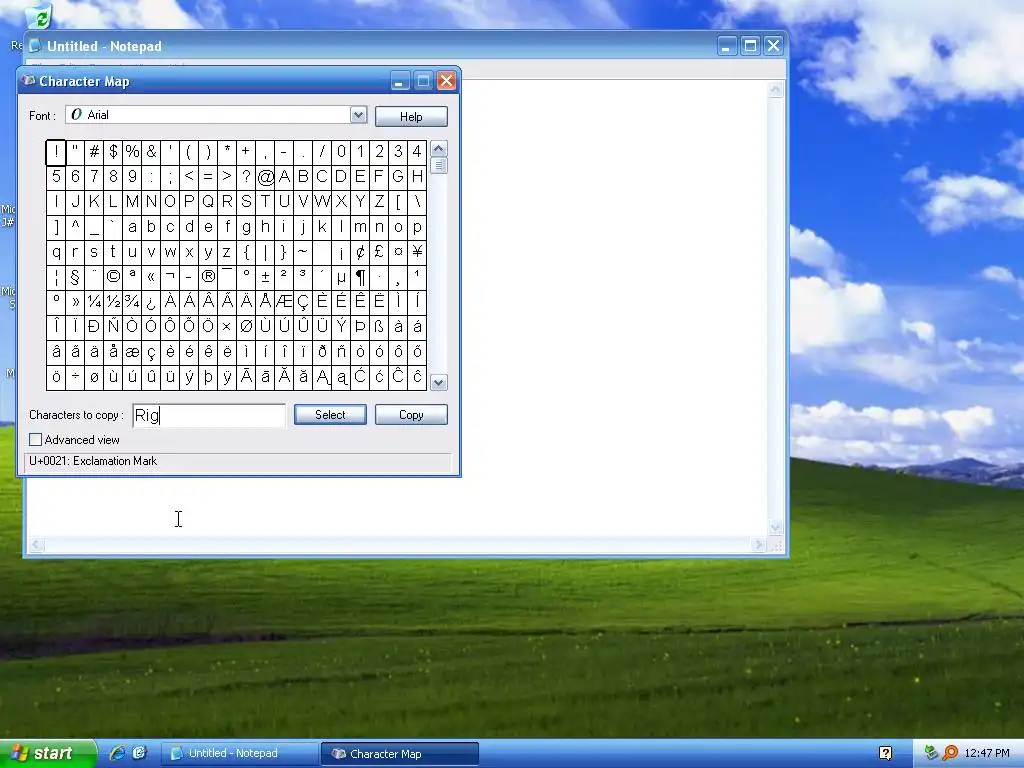This screenshot has height=768, width=1024.
Task: Select the cent ¢ character
Action: click(x=360, y=252)
